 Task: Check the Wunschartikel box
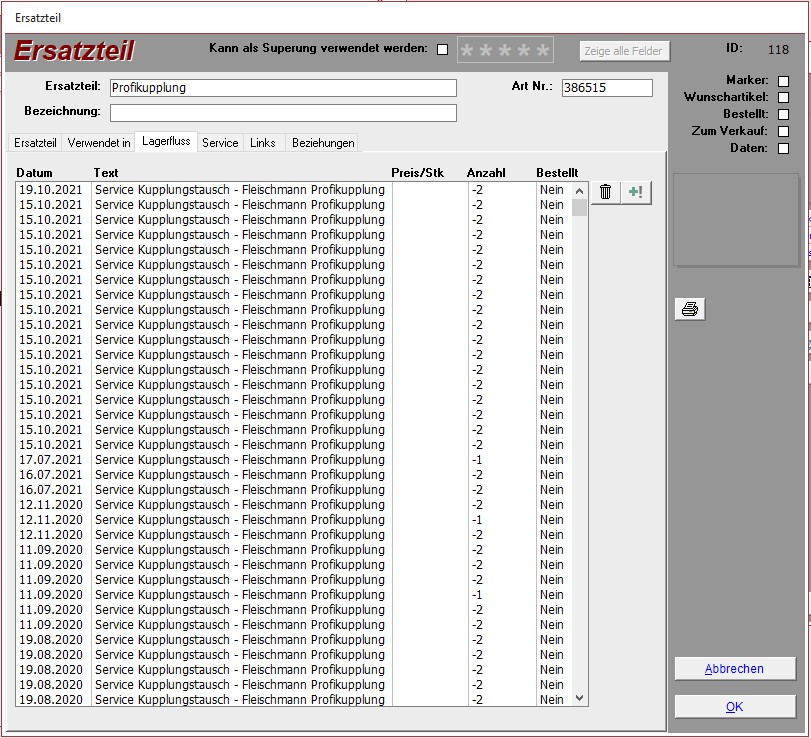[784, 98]
